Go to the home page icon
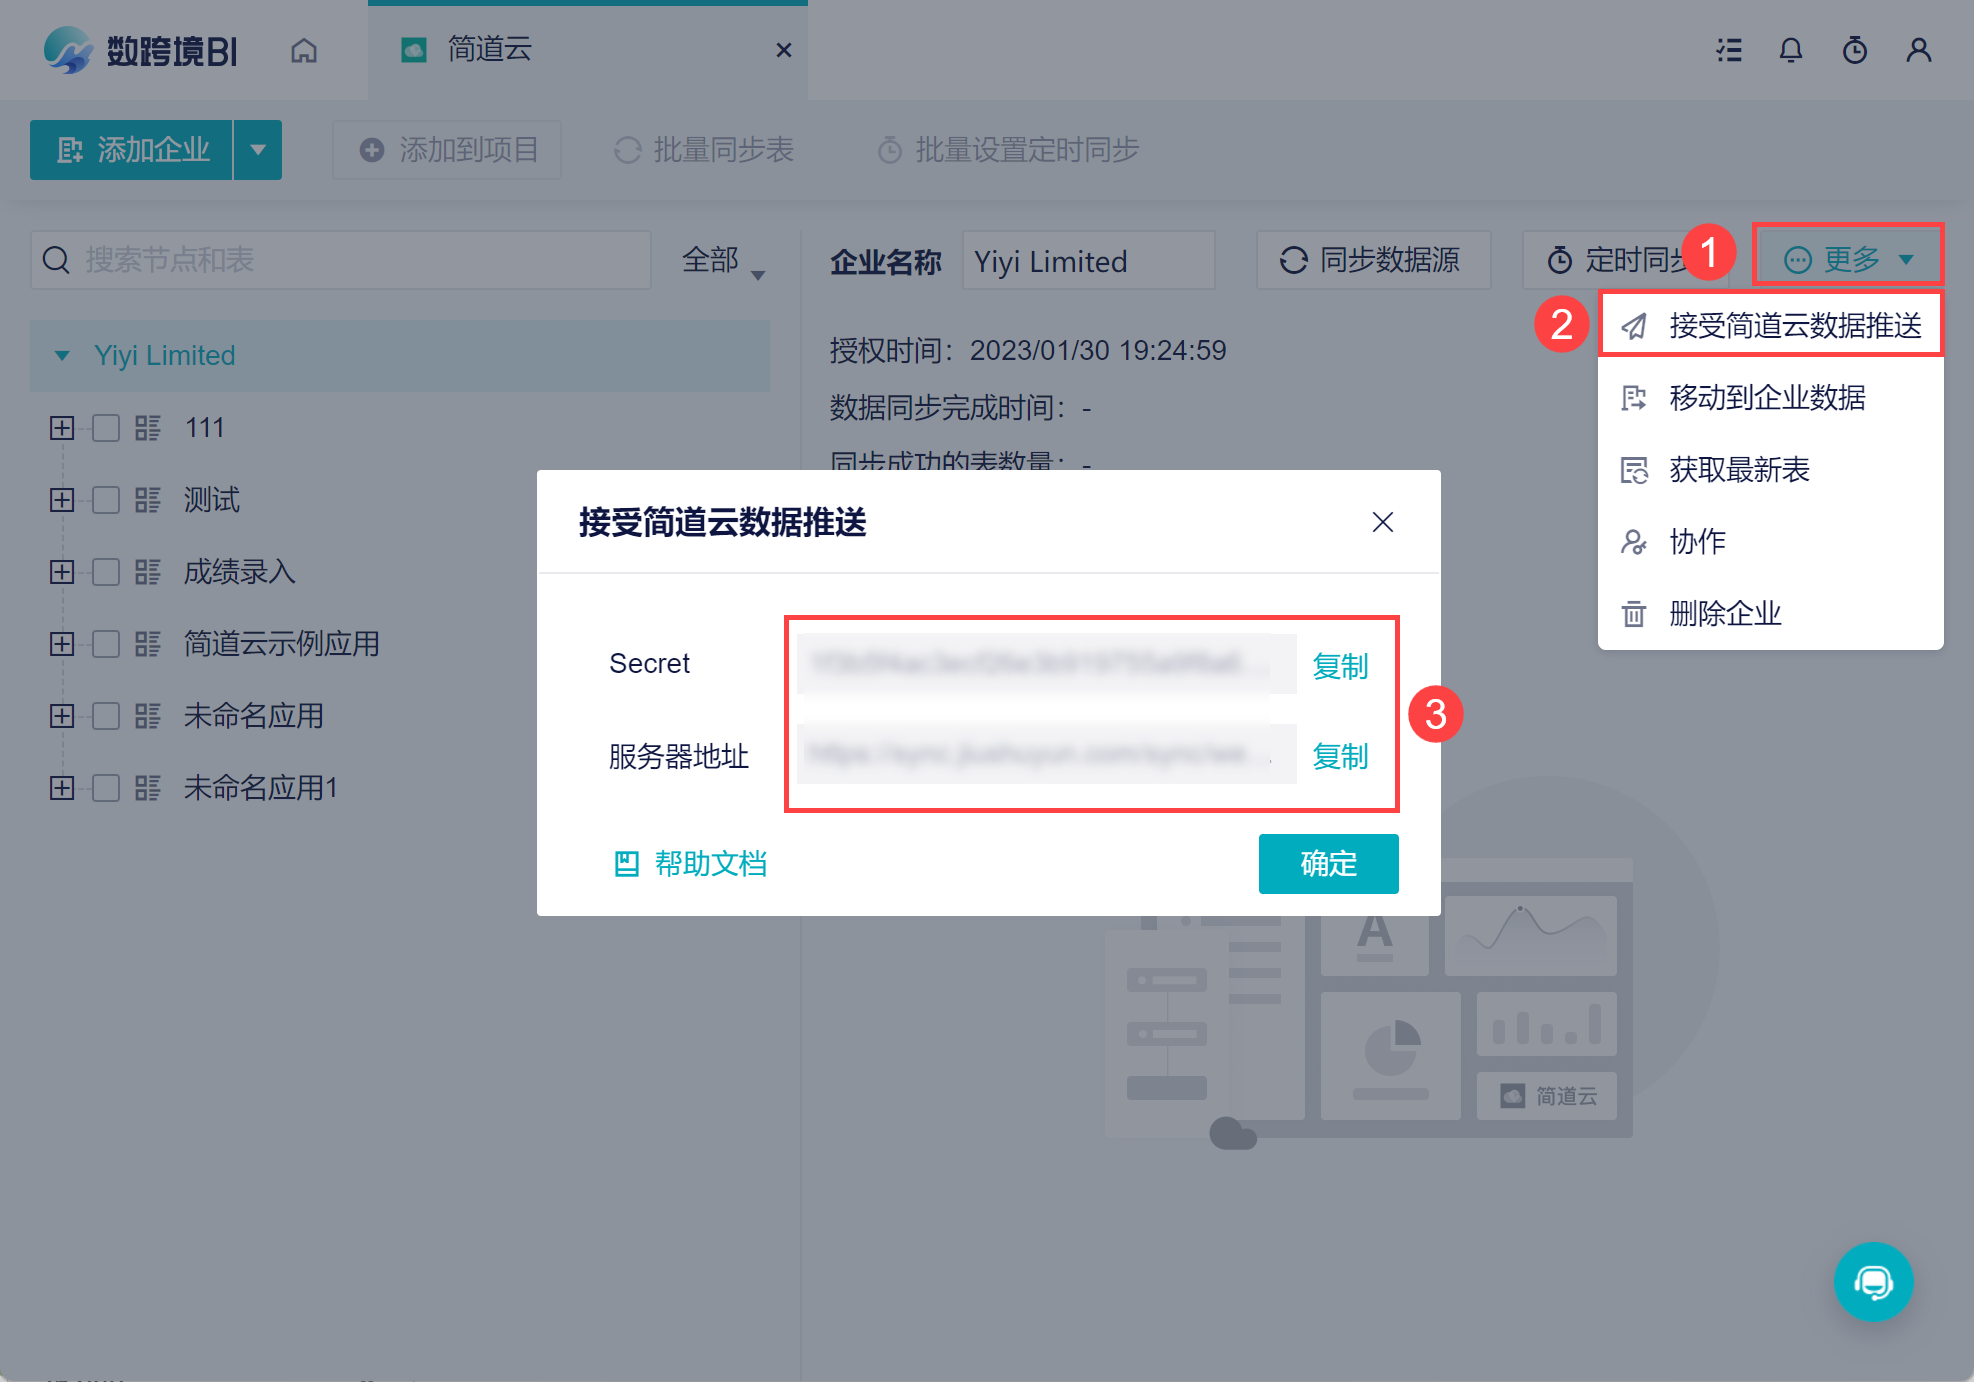This screenshot has width=1974, height=1382. click(304, 50)
